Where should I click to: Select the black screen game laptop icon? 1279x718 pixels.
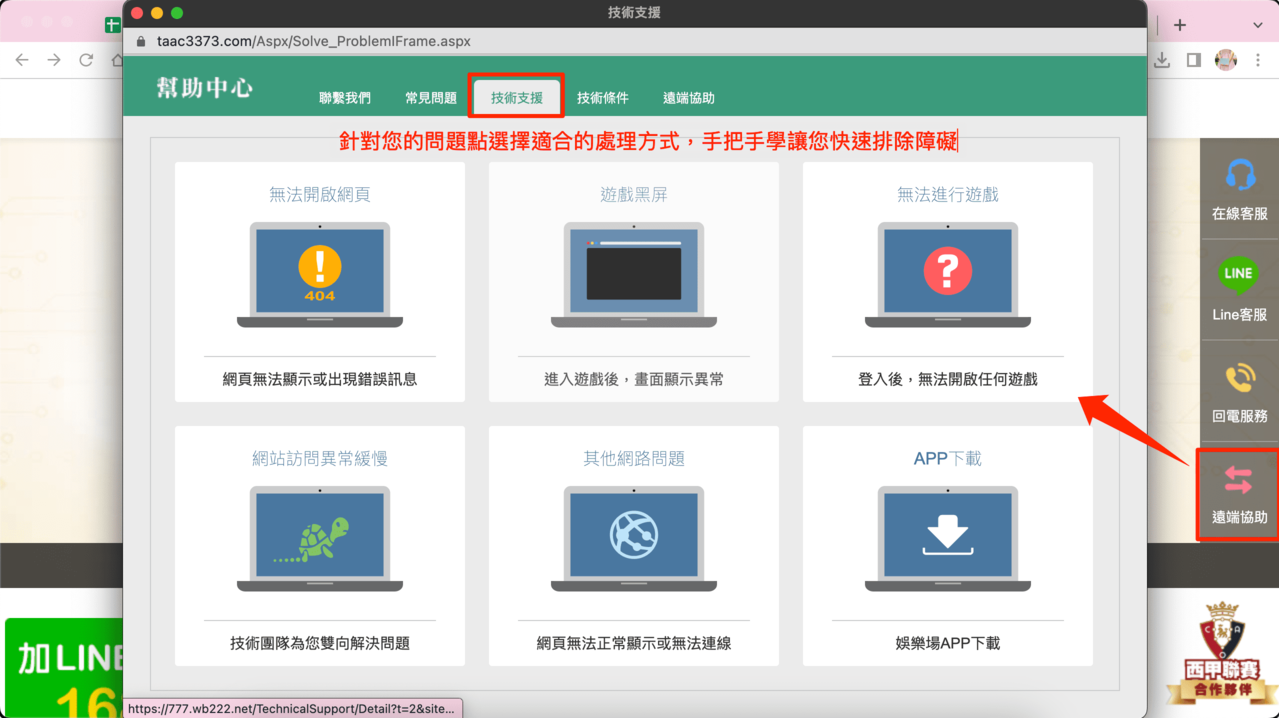point(633,273)
